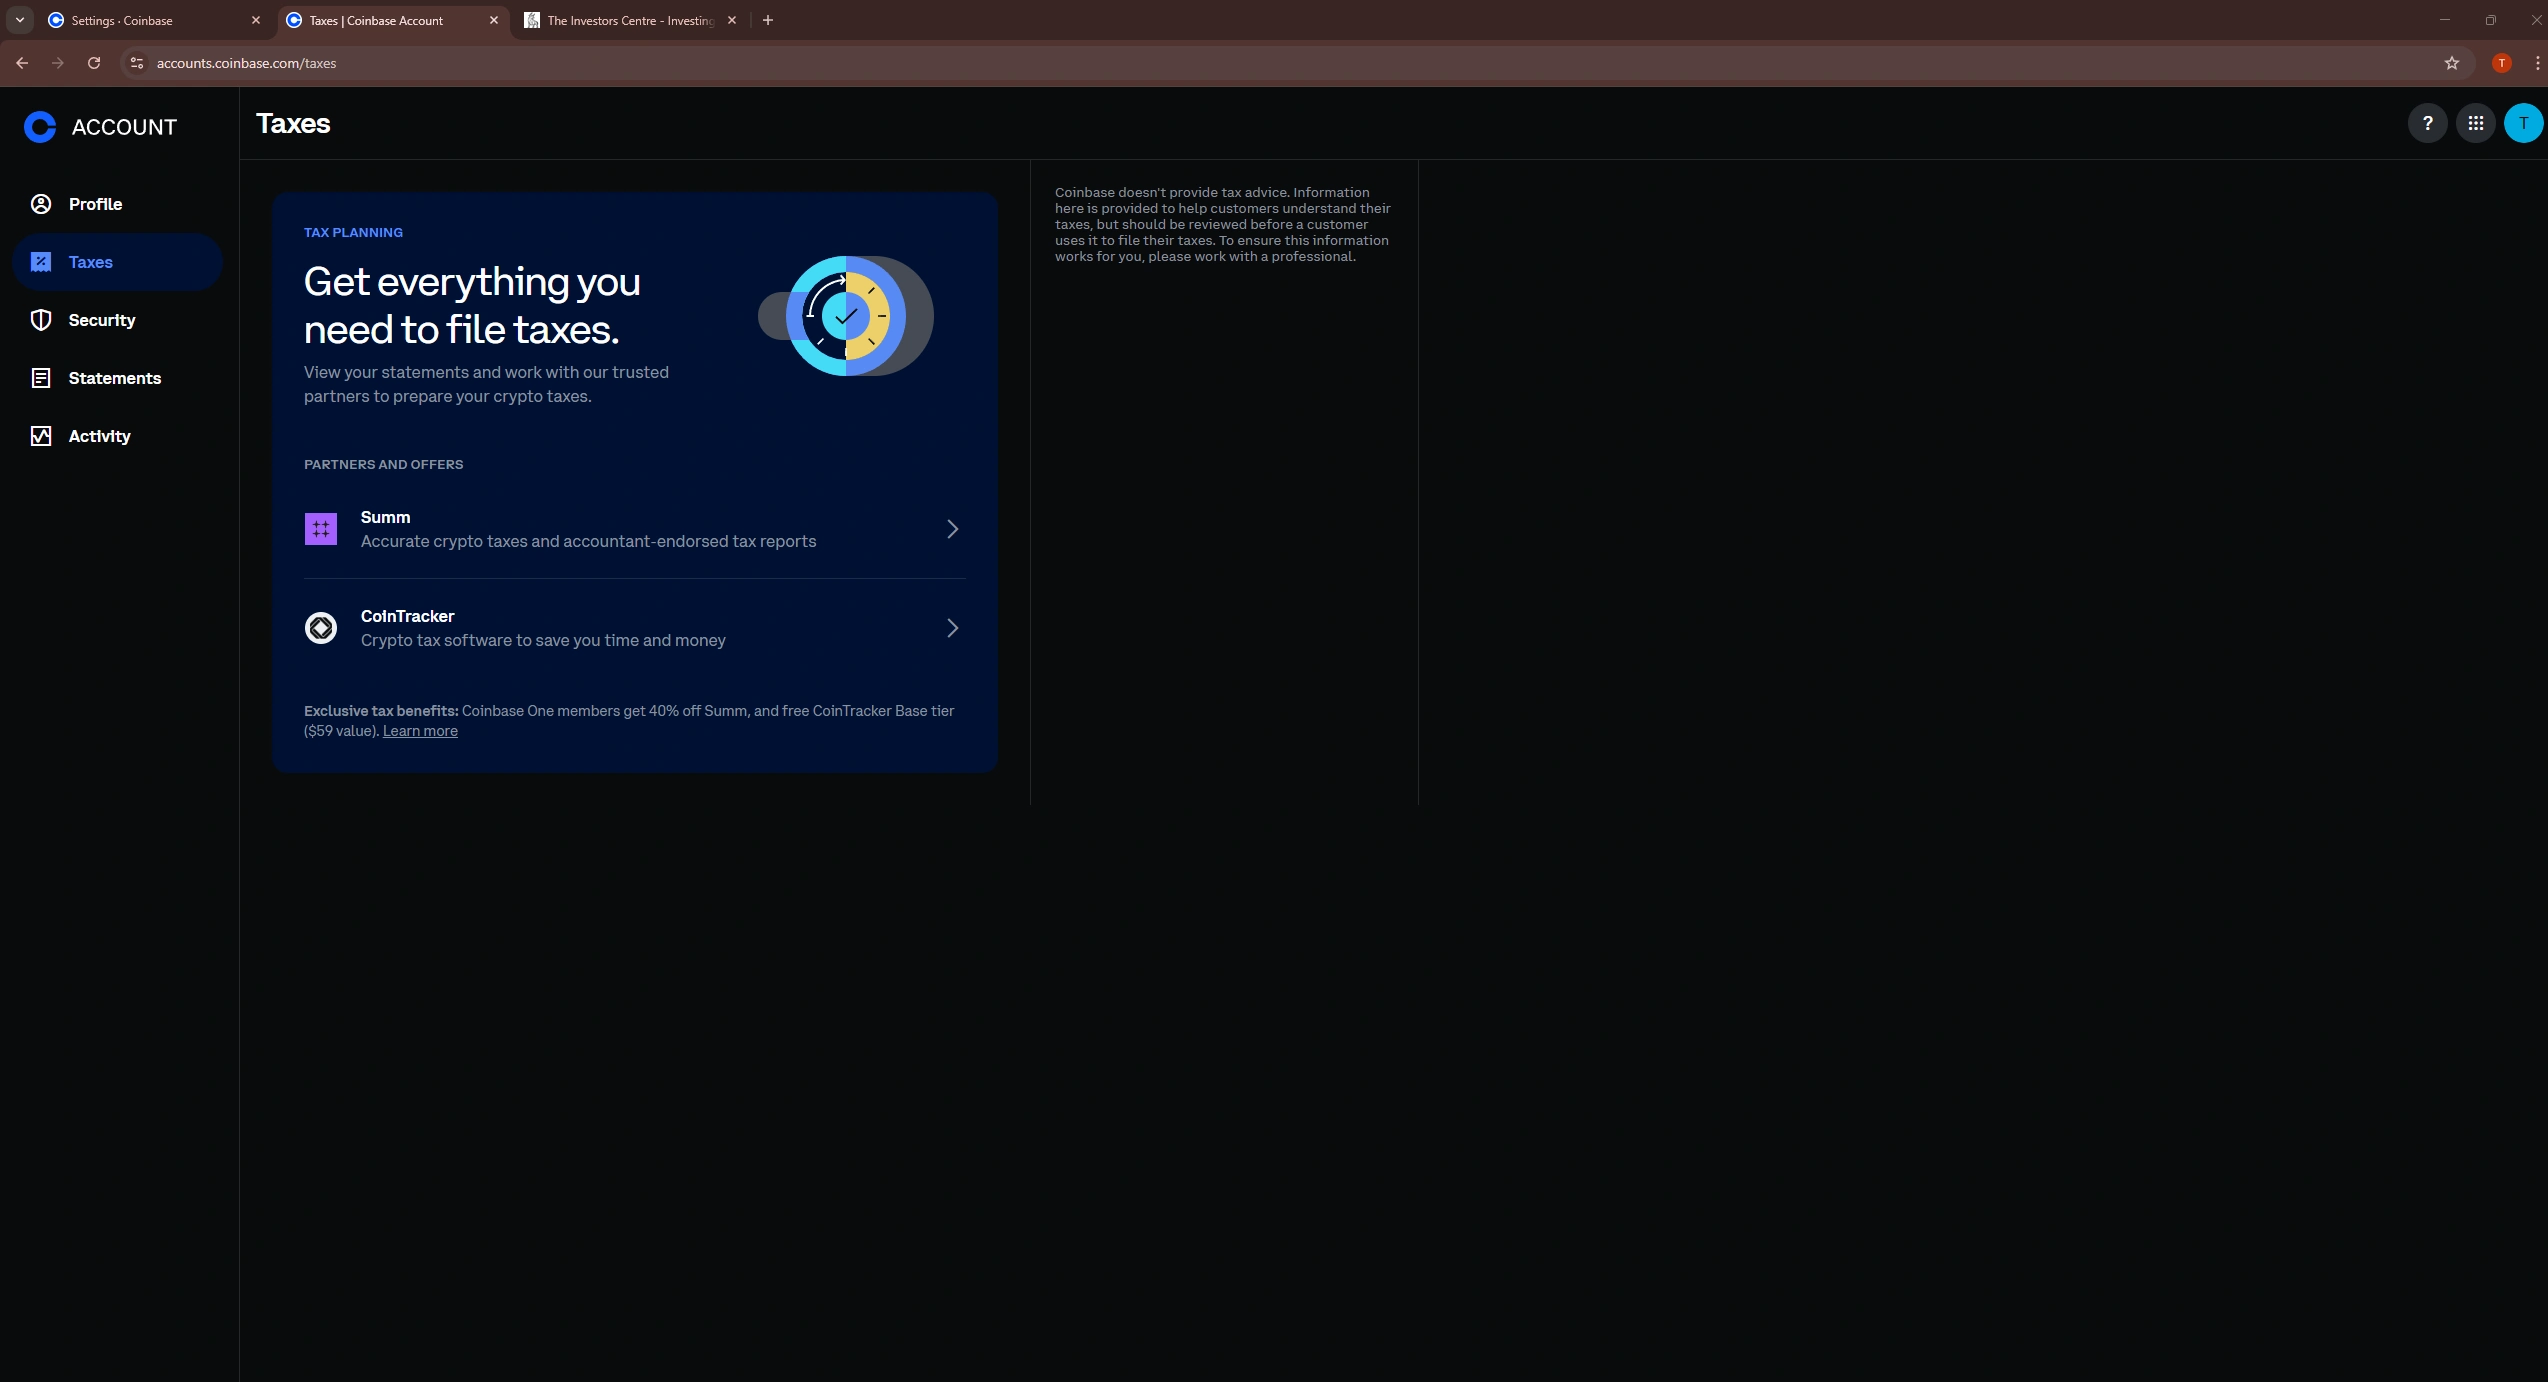
Task: Open the blue user avatar menu
Action: pos(2523,123)
